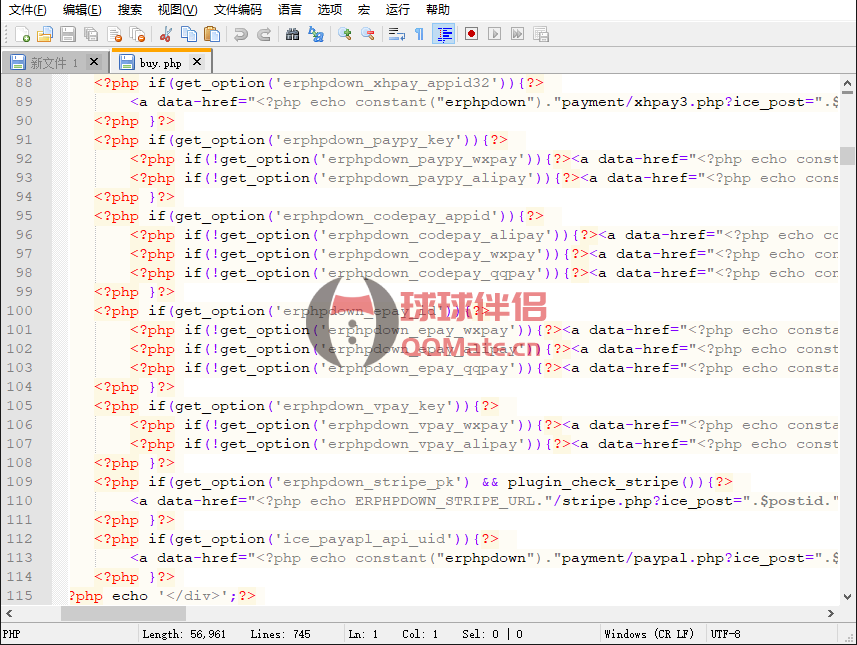The height and width of the screenshot is (645, 857).
Task: Click the Cut scissors icon
Action: tap(166, 34)
